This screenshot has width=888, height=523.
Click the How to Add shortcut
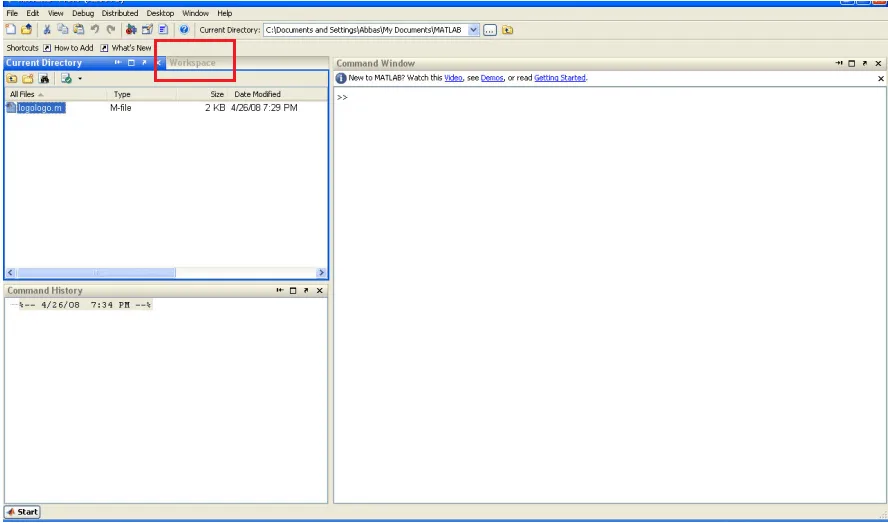click(69, 48)
